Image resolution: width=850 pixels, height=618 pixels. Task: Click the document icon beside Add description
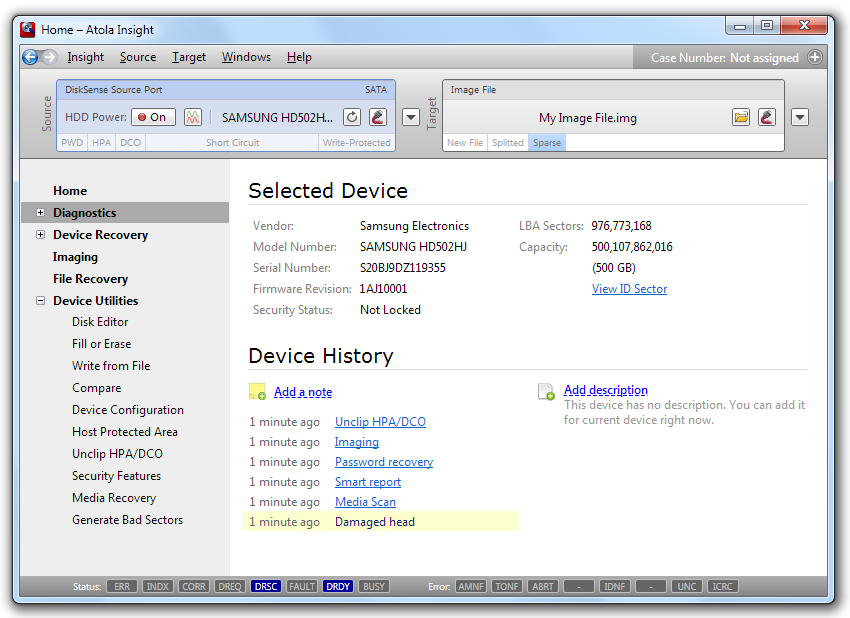click(x=546, y=391)
